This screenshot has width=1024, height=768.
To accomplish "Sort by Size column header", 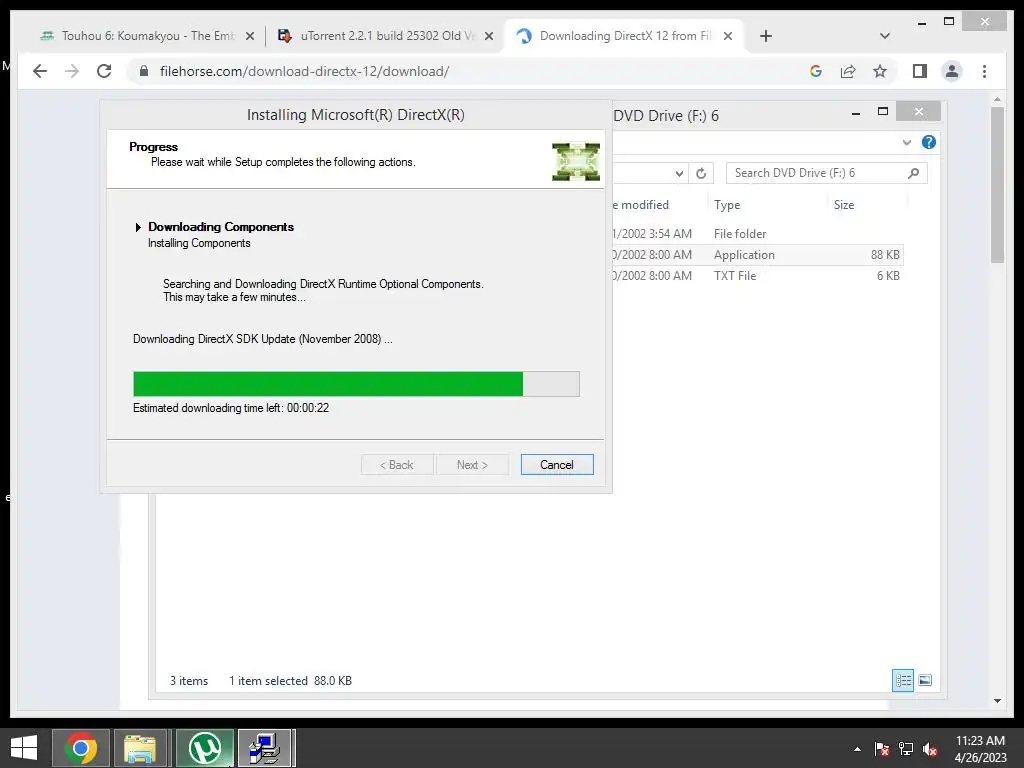I will pos(844,205).
